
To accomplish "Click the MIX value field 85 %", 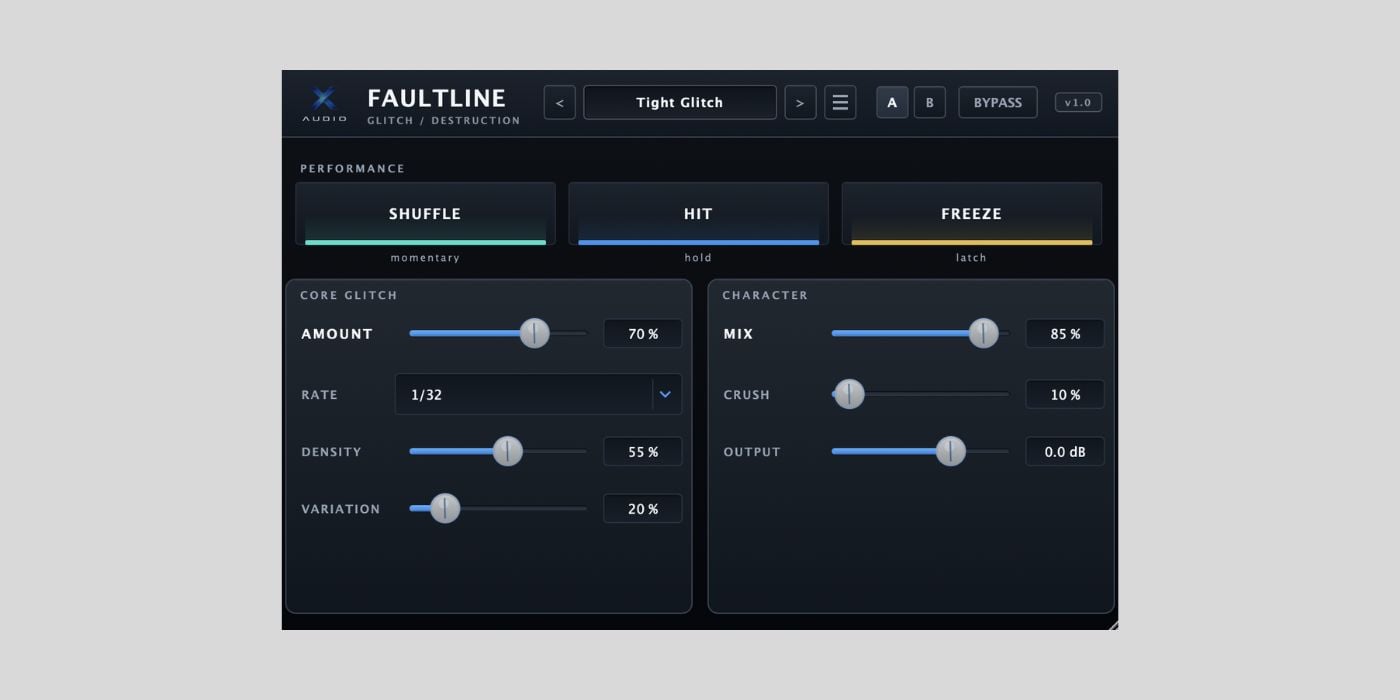I will [1065, 333].
